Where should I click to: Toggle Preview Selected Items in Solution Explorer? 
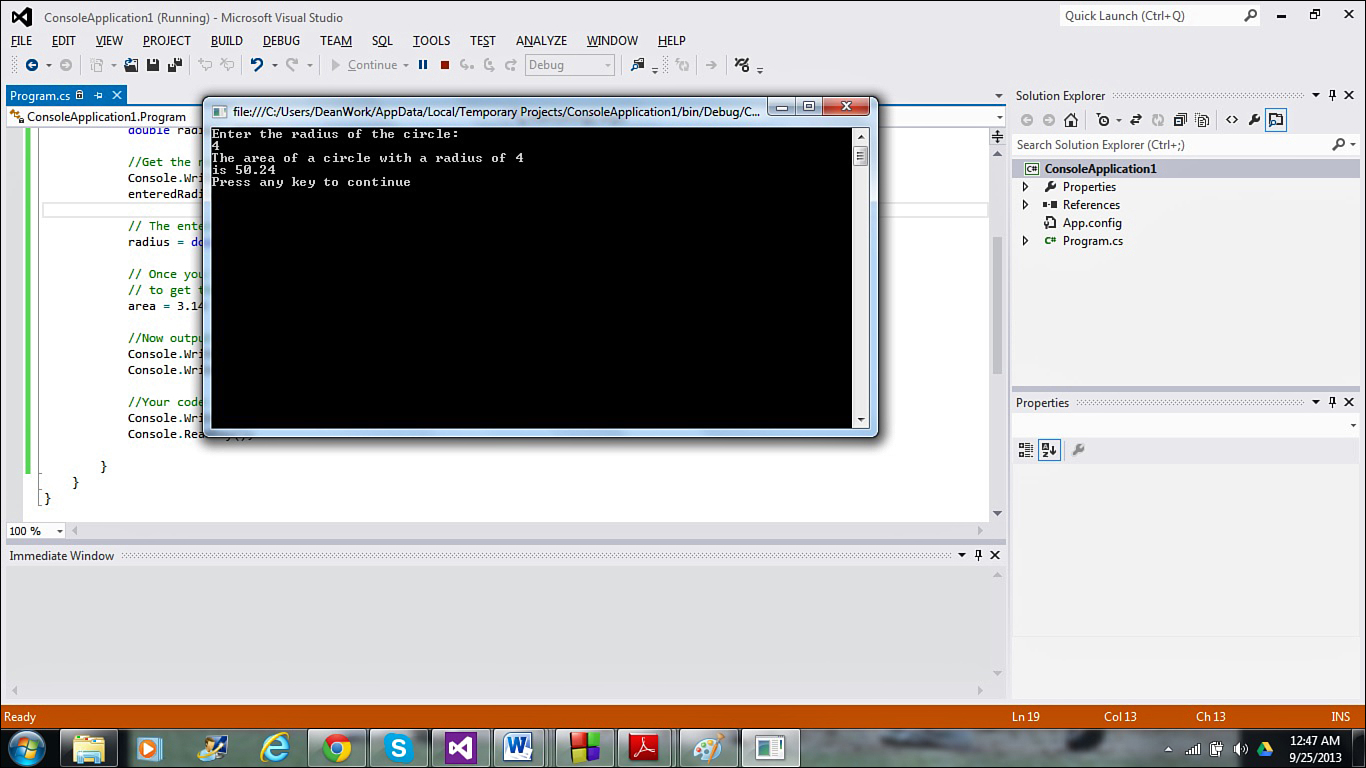pyautogui.click(x=1276, y=120)
